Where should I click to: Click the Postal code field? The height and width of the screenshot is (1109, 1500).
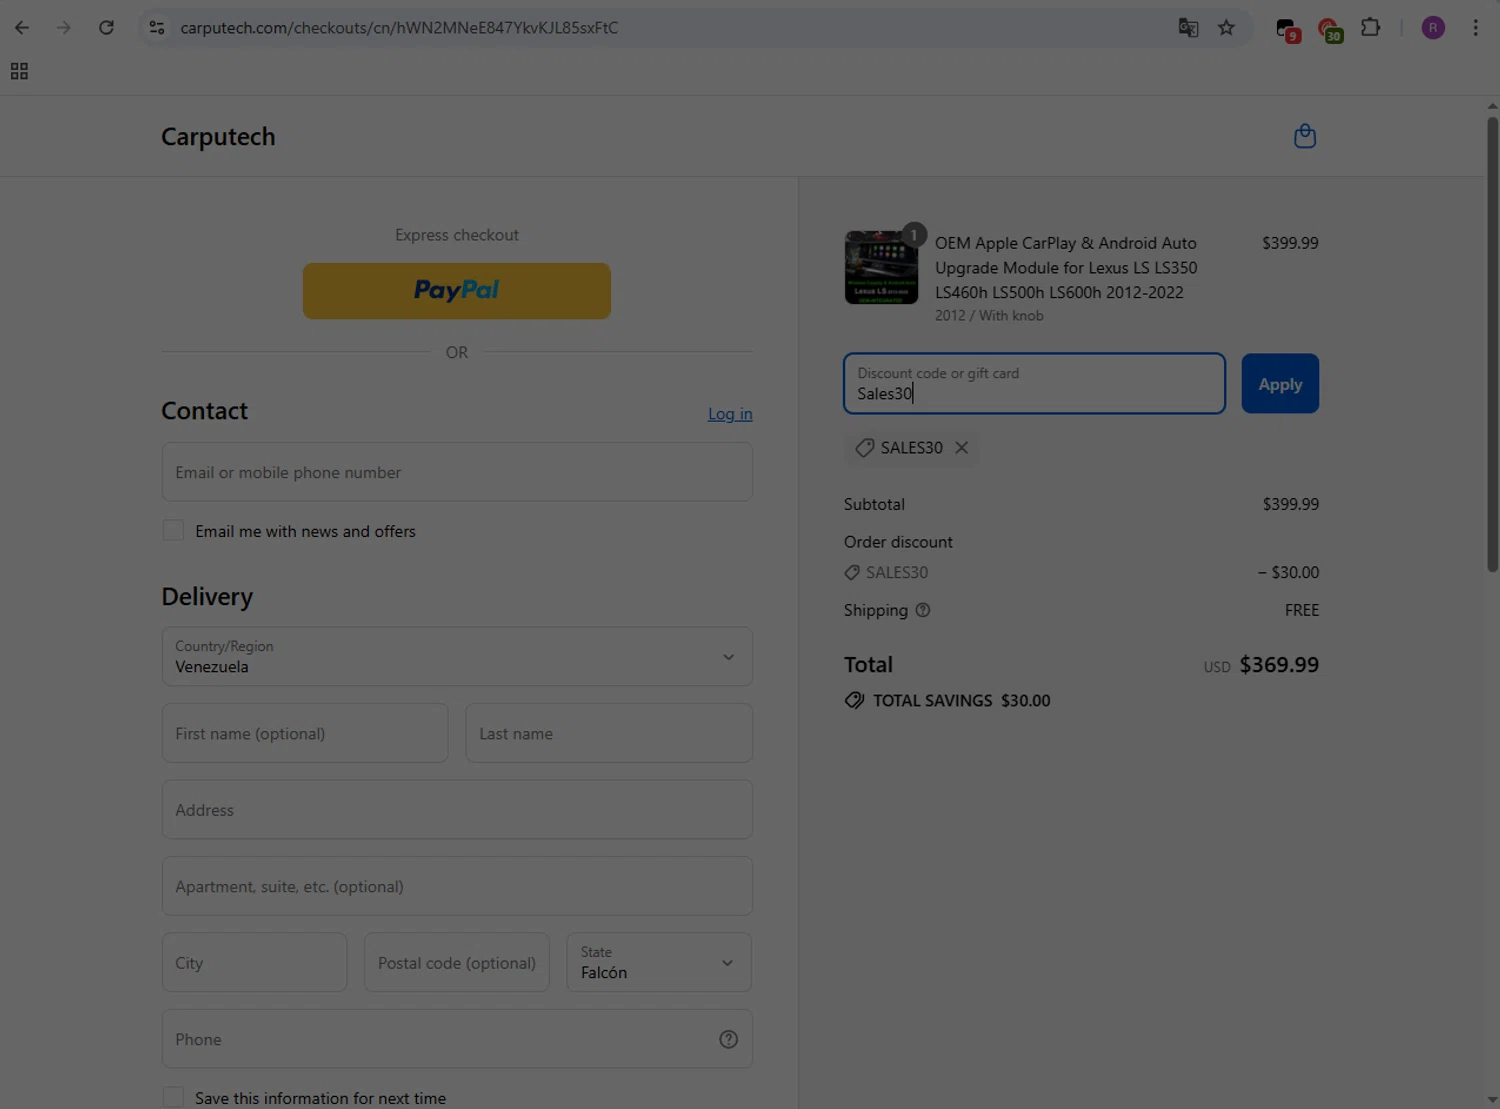pyautogui.click(x=457, y=962)
